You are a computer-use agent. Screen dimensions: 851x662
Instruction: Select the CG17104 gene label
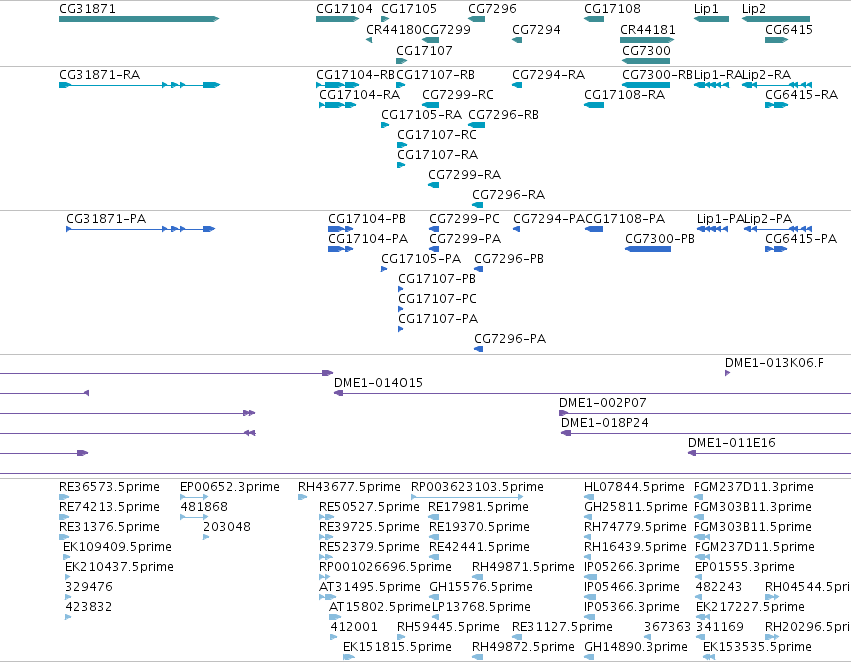(344, 9)
